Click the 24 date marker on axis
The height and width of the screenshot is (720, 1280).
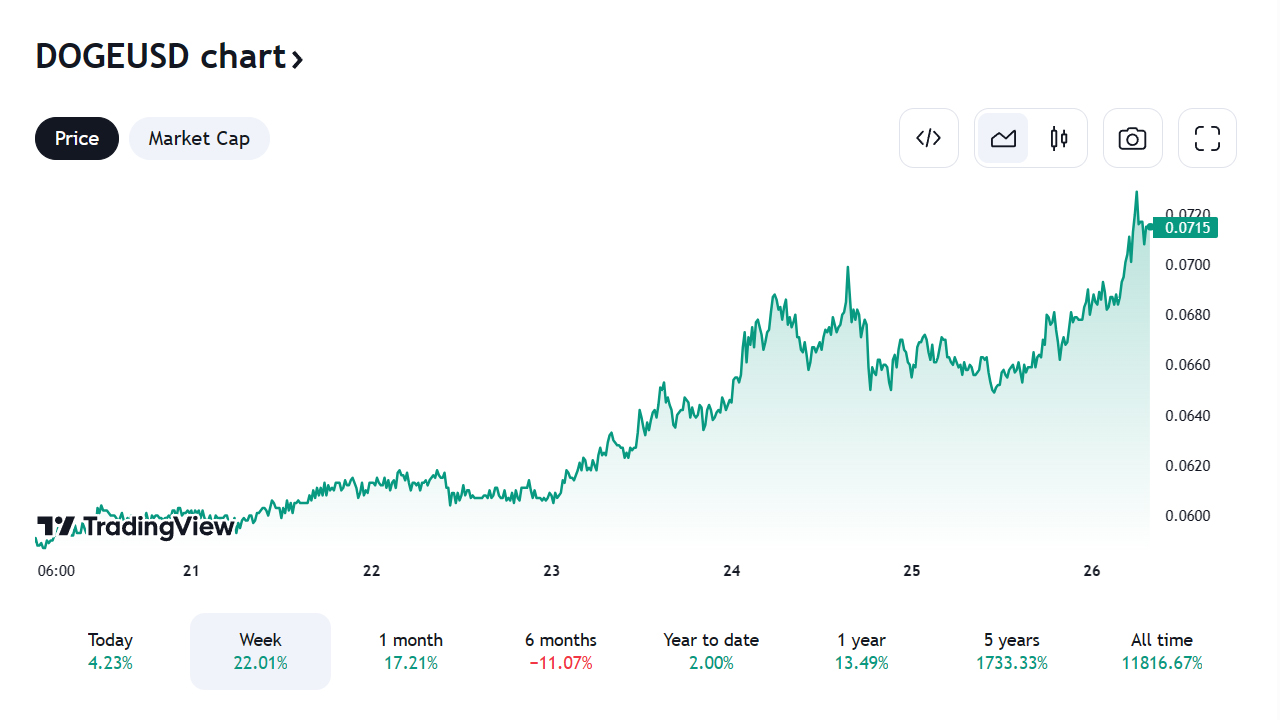[732, 571]
